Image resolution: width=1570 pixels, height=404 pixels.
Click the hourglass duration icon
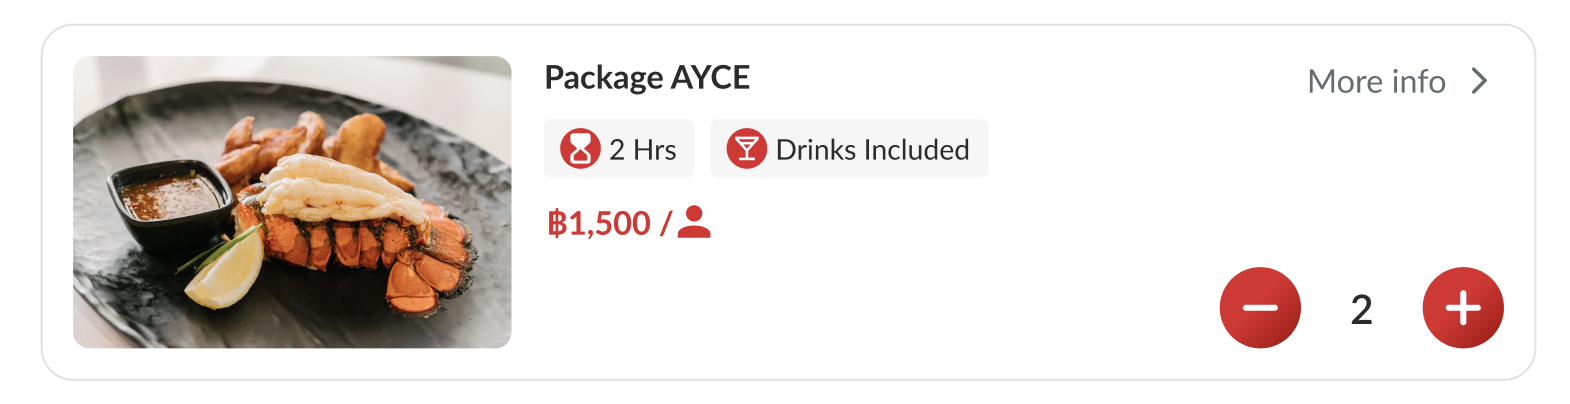(x=580, y=149)
